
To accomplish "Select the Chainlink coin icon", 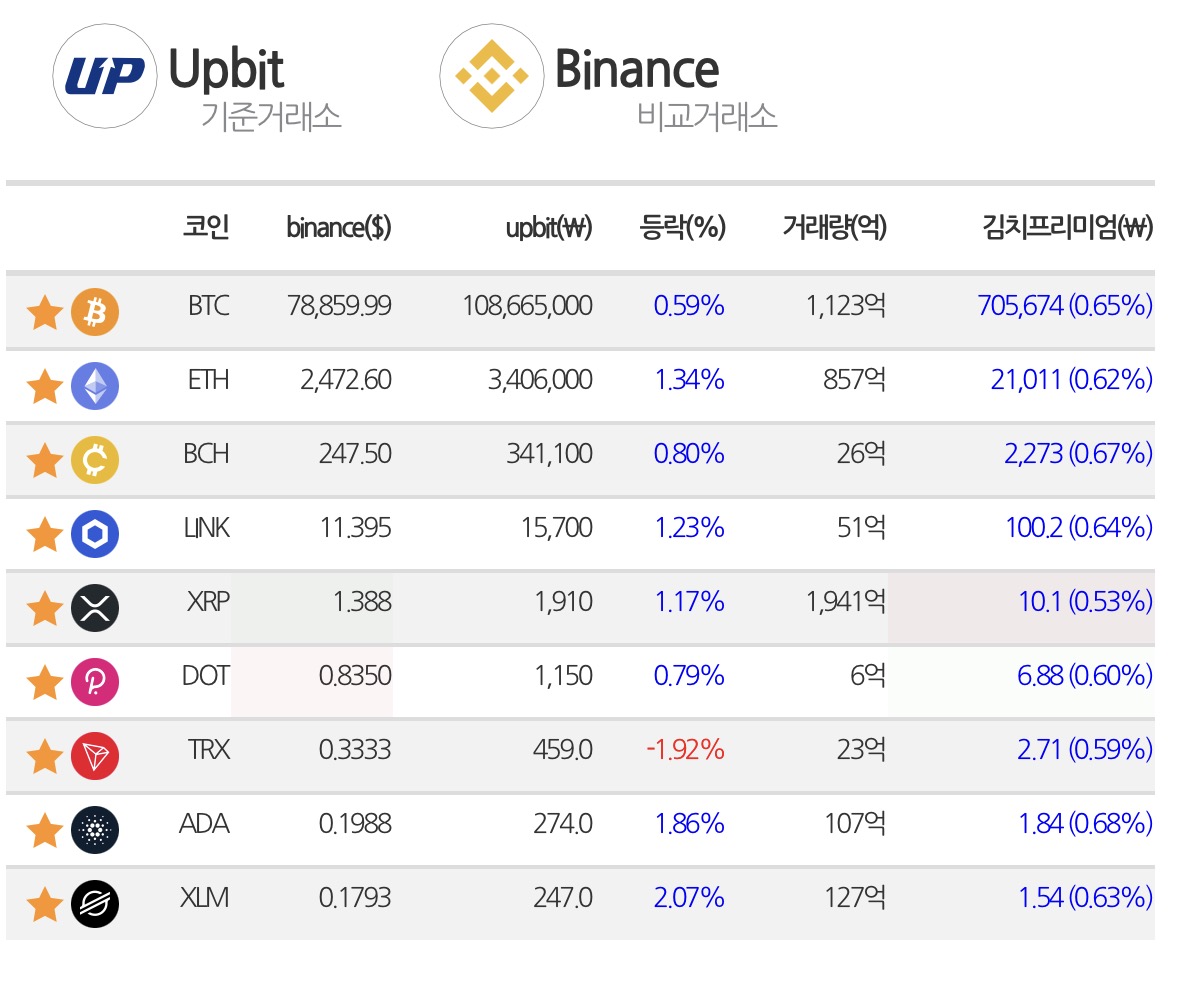I will (95, 534).
